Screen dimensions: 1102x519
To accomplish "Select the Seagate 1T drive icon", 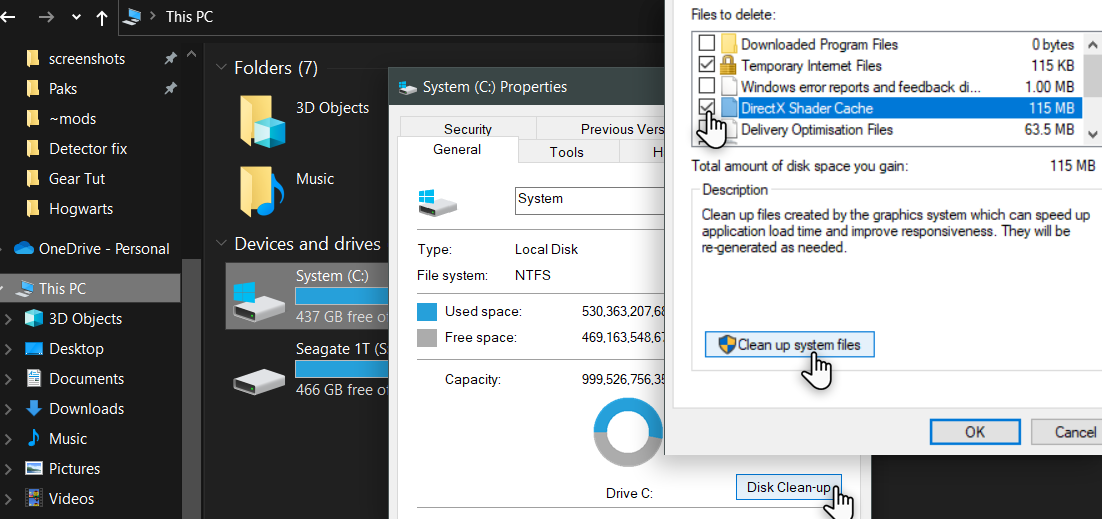I will [x=259, y=379].
